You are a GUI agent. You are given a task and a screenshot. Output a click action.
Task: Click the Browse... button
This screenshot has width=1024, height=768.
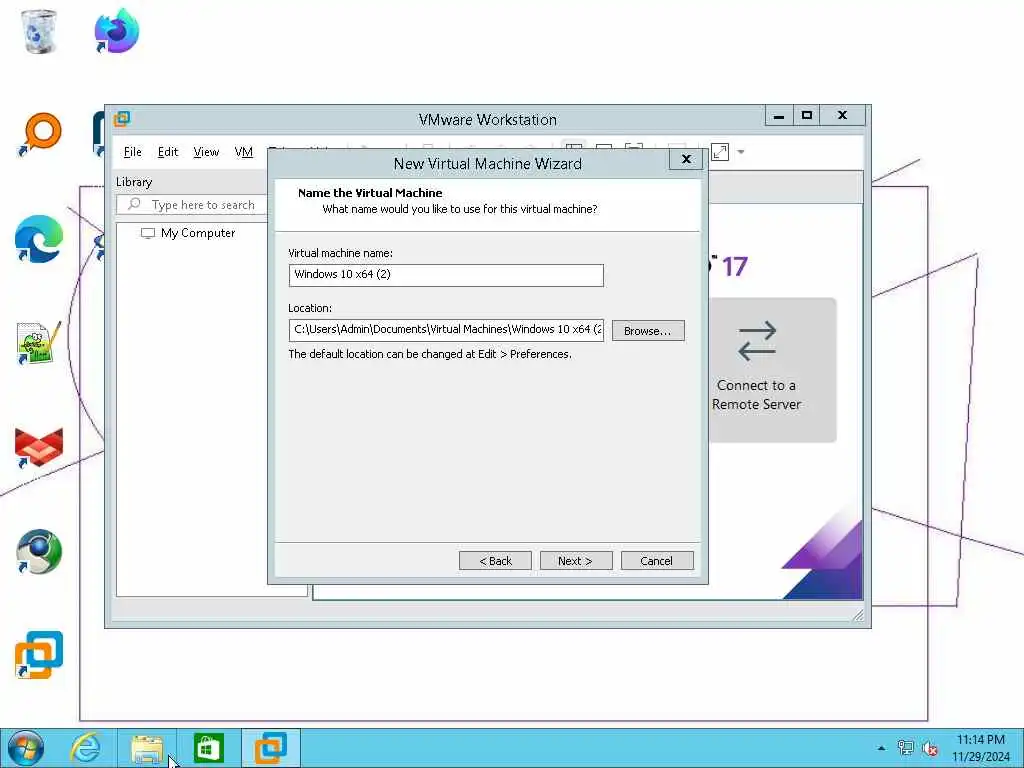coord(648,330)
